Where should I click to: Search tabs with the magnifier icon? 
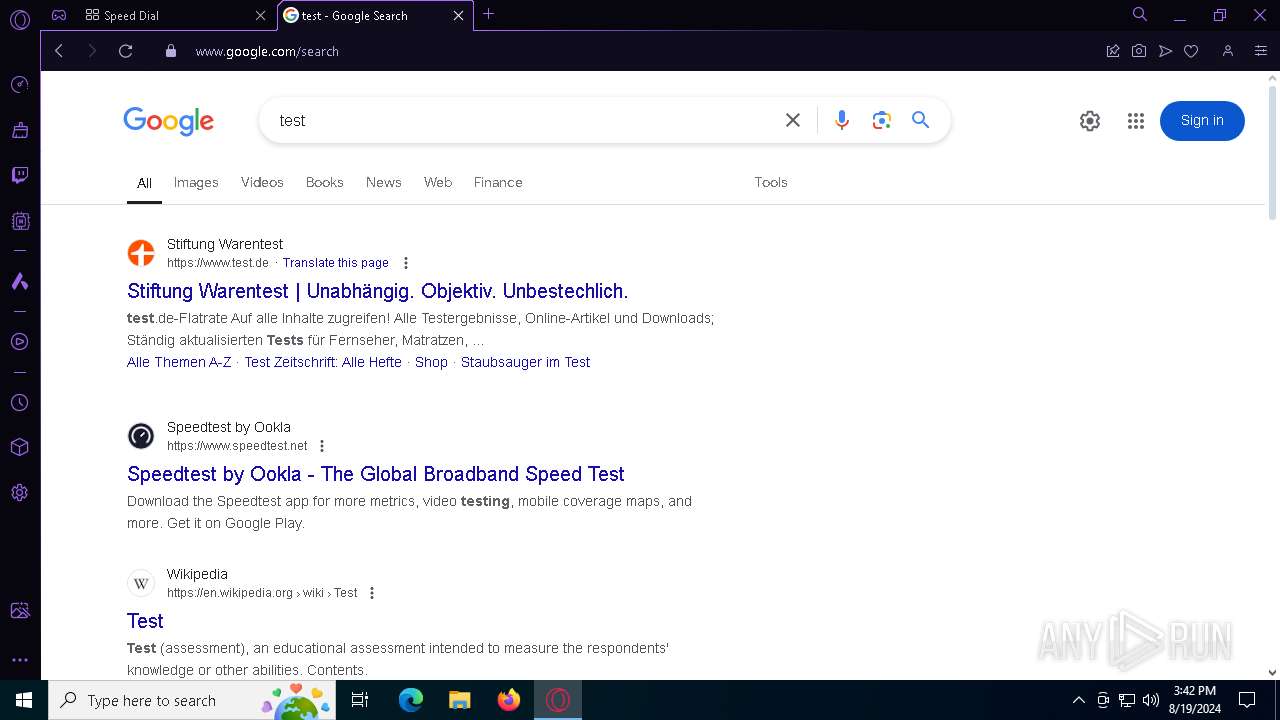click(x=1140, y=15)
